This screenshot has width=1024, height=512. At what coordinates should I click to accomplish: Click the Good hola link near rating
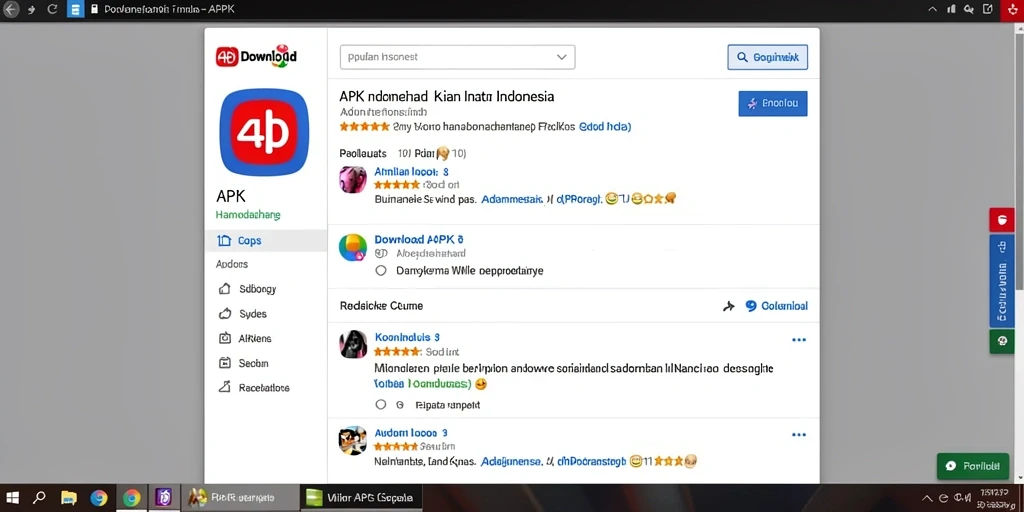tap(605, 127)
